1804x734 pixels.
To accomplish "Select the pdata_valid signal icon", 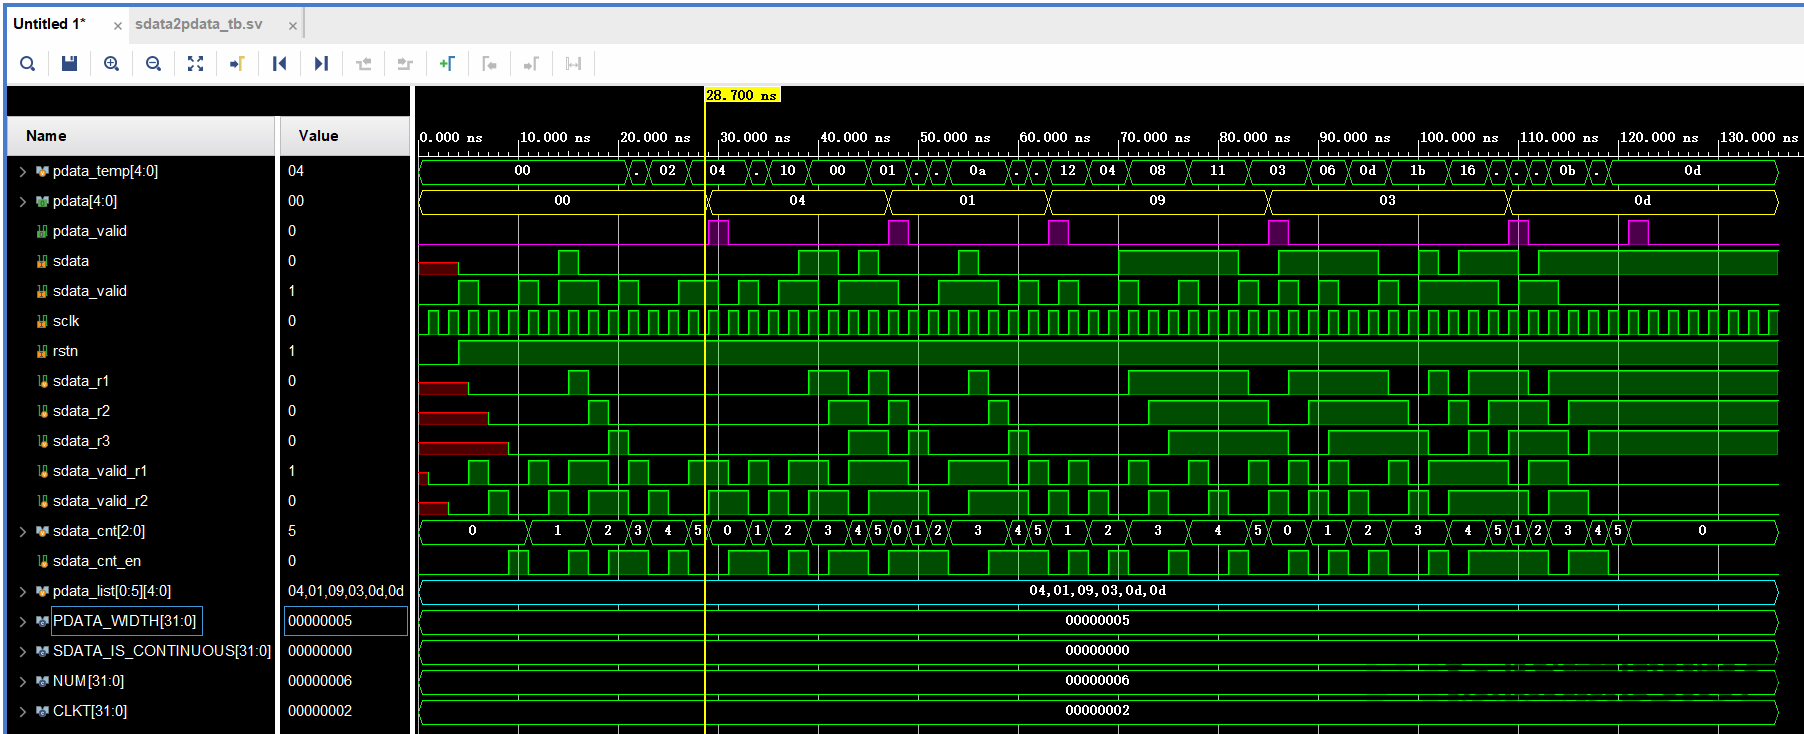I will (x=42, y=231).
